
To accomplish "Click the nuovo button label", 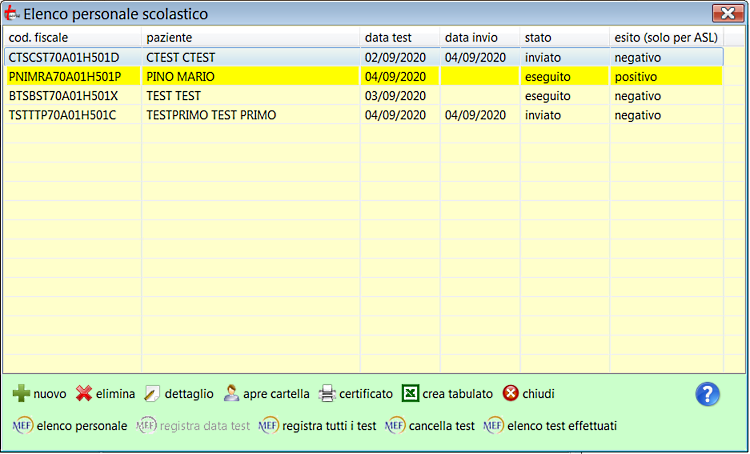I will [50, 394].
